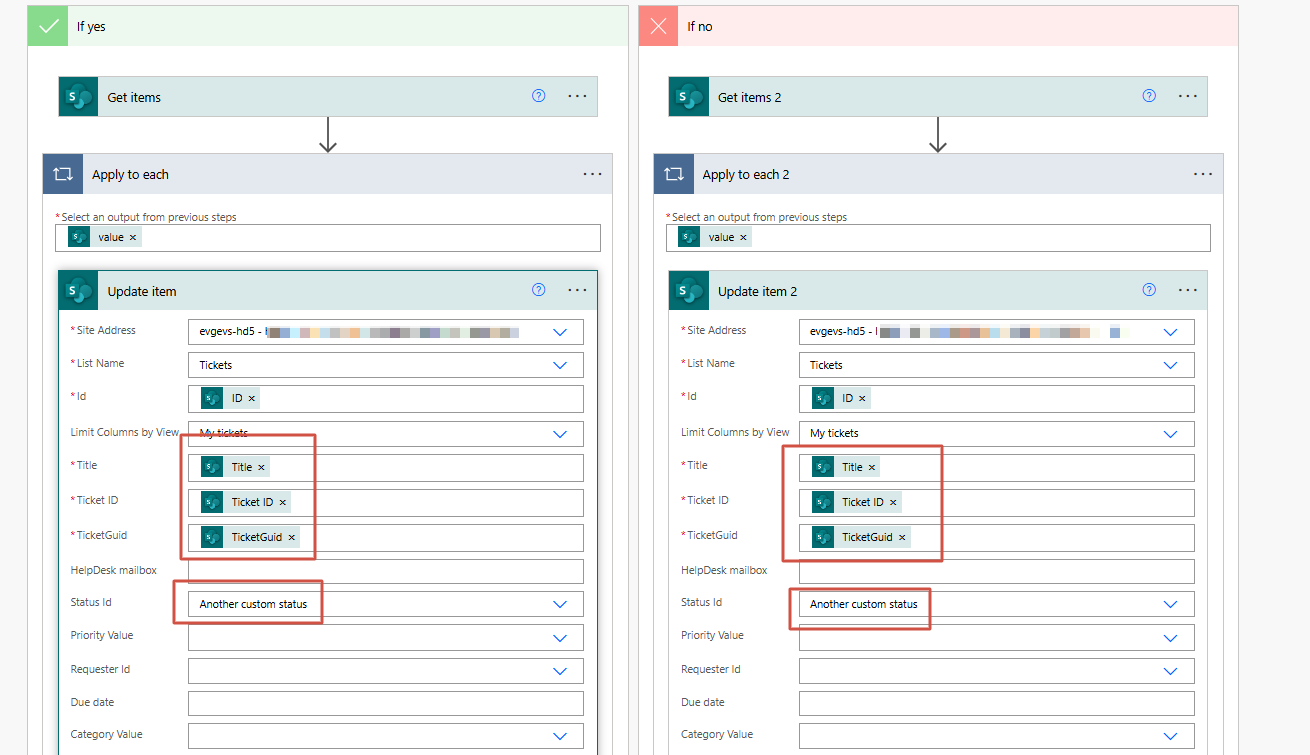Open ellipsis menu on Apply to each
The height and width of the screenshot is (755, 1310).
point(592,174)
